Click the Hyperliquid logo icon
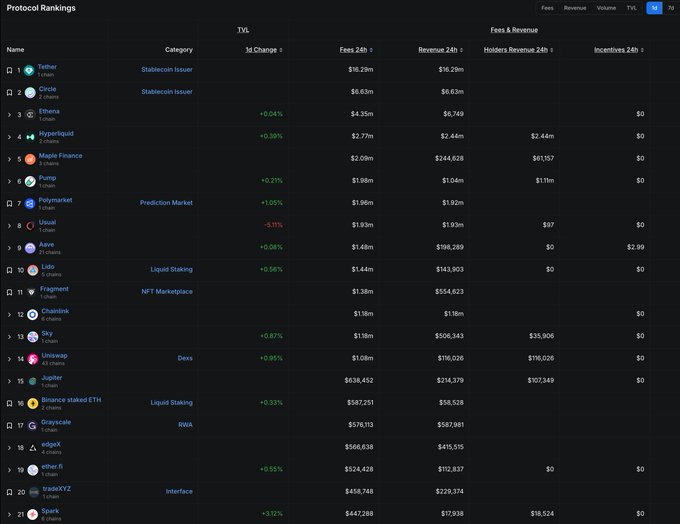Screen dimensions: 680x524 coord(30,137)
